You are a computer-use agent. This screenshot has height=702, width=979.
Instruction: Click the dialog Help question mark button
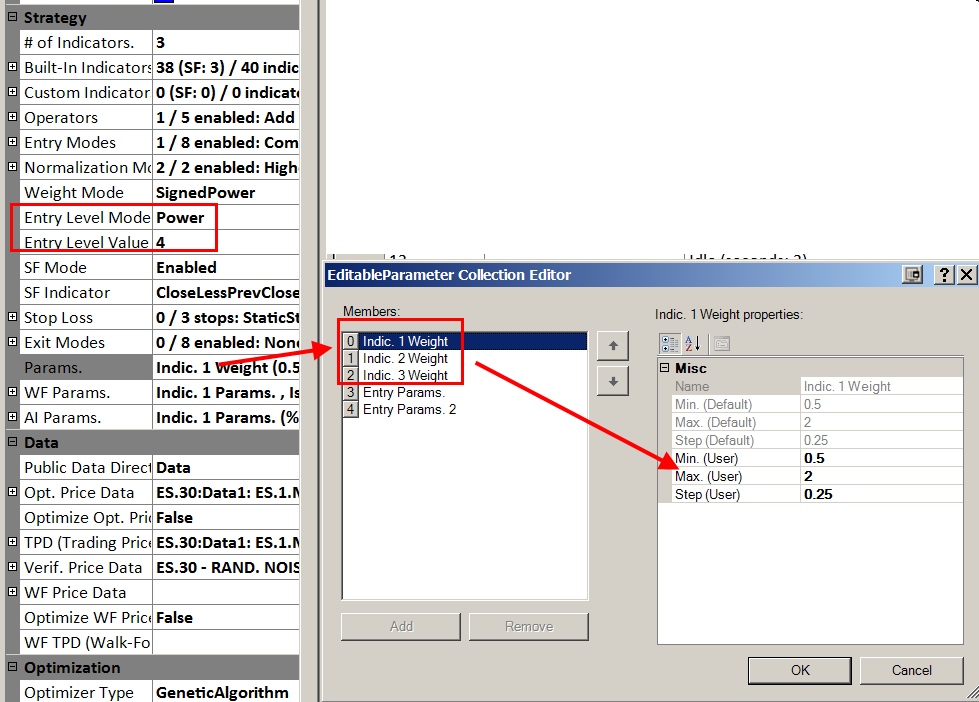943,274
